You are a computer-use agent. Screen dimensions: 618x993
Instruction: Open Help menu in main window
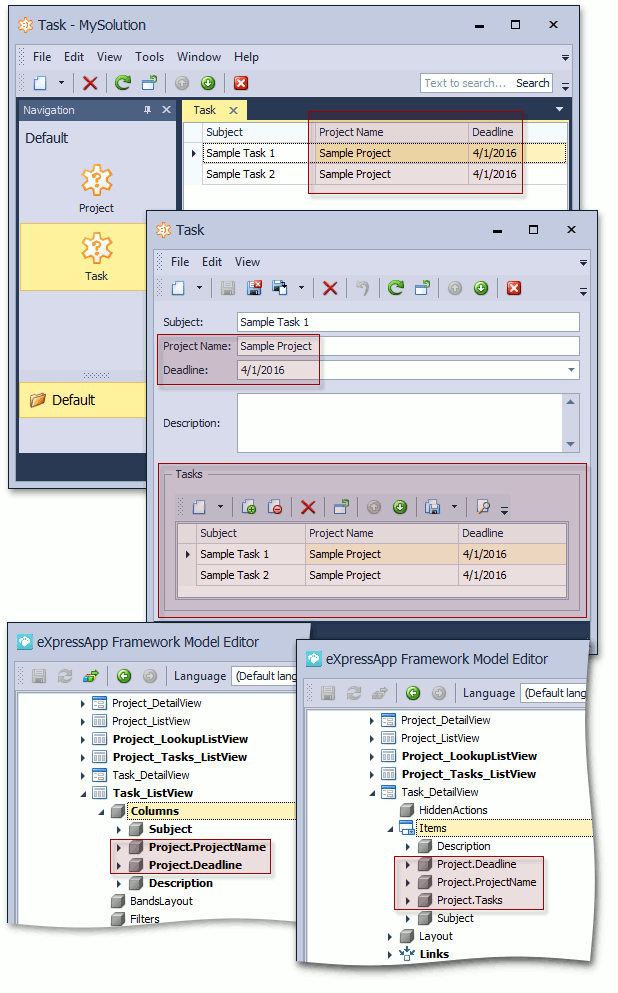(246, 57)
